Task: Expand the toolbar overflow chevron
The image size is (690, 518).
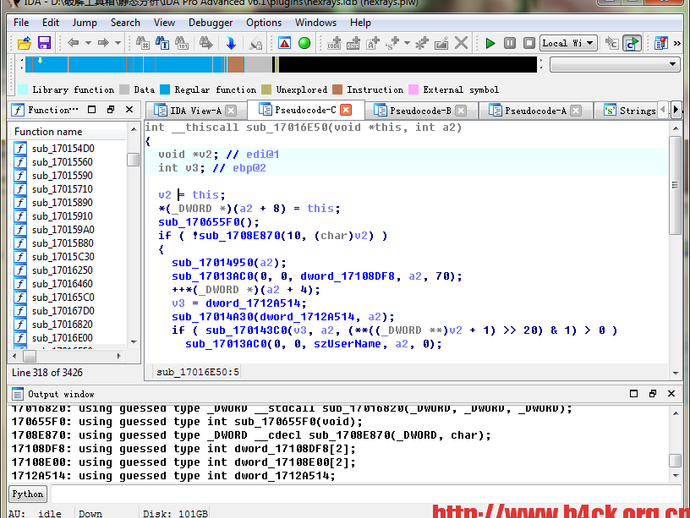Action: pos(677,43)
